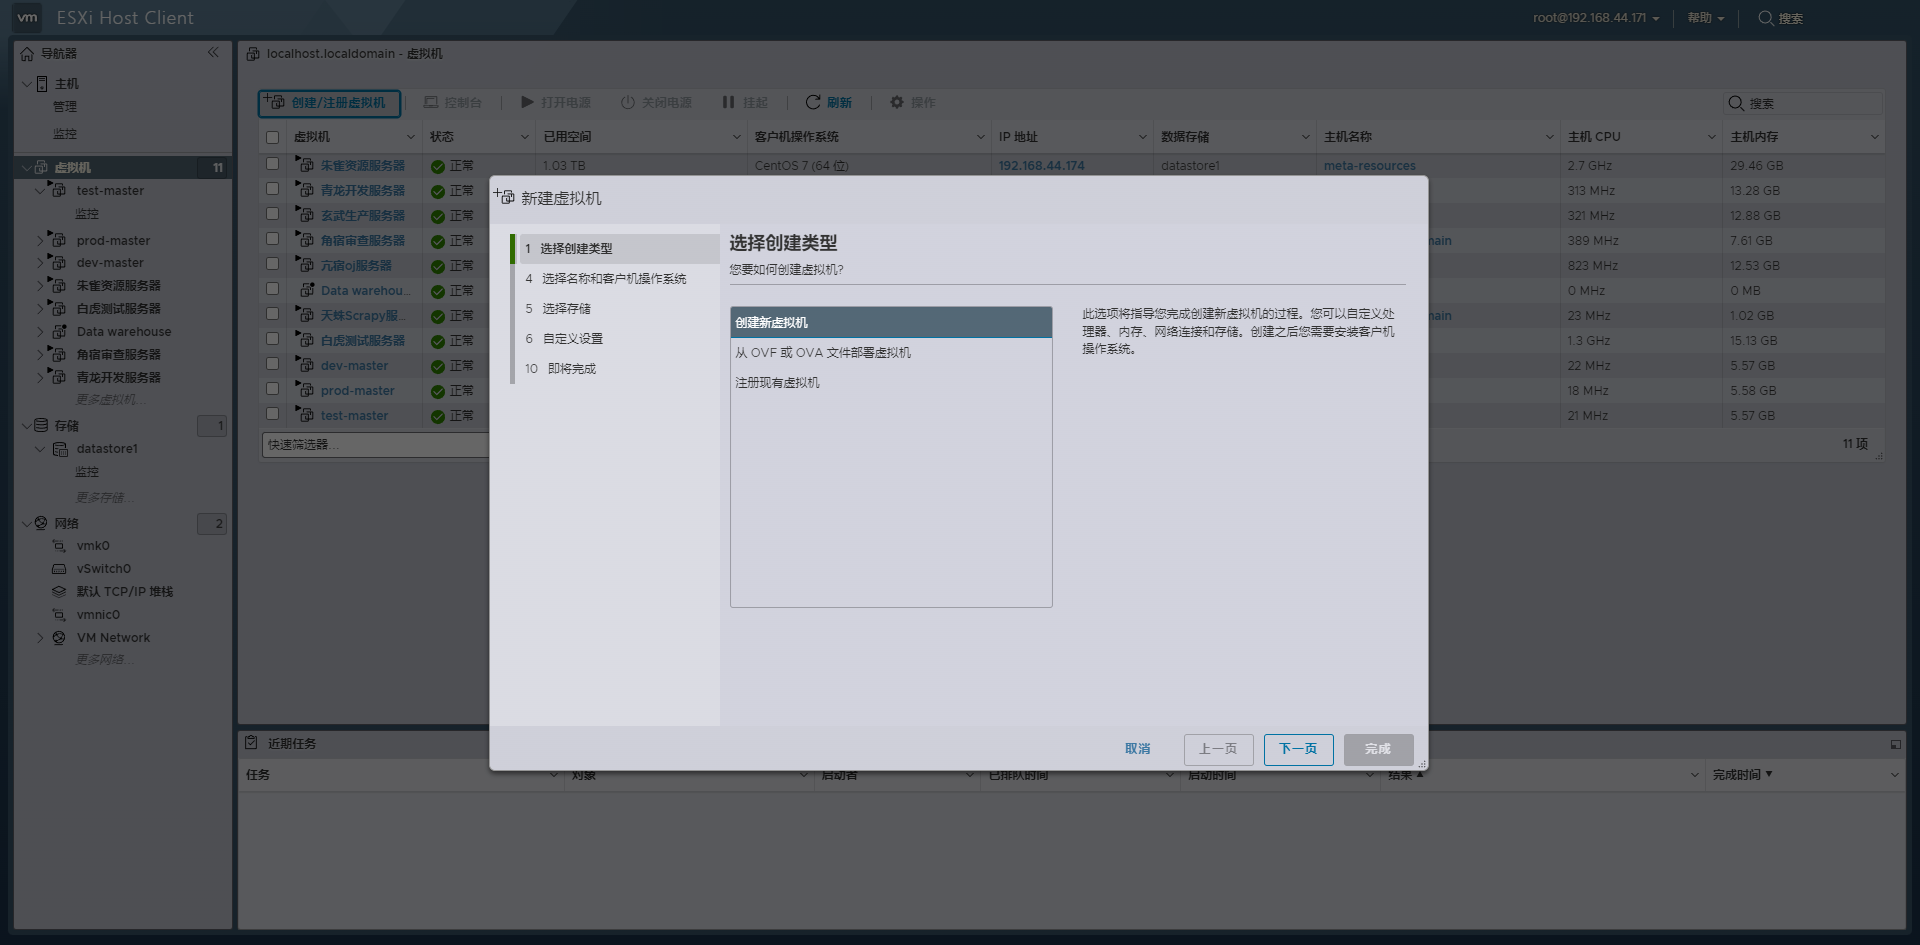Screen dimensions: 1920x945
Task: Click the Network globe icon in navigator
Action: pos(41,523)
